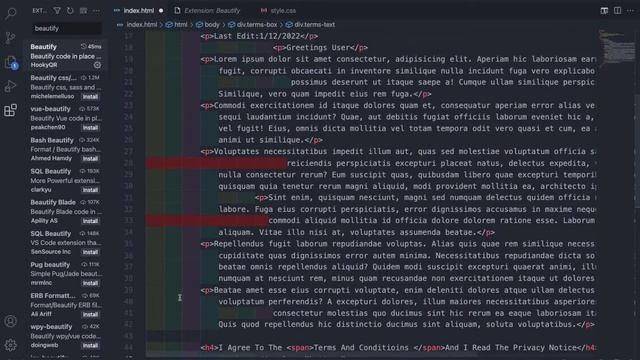Click the Similique, vero quam impedit line

[324, 94]
